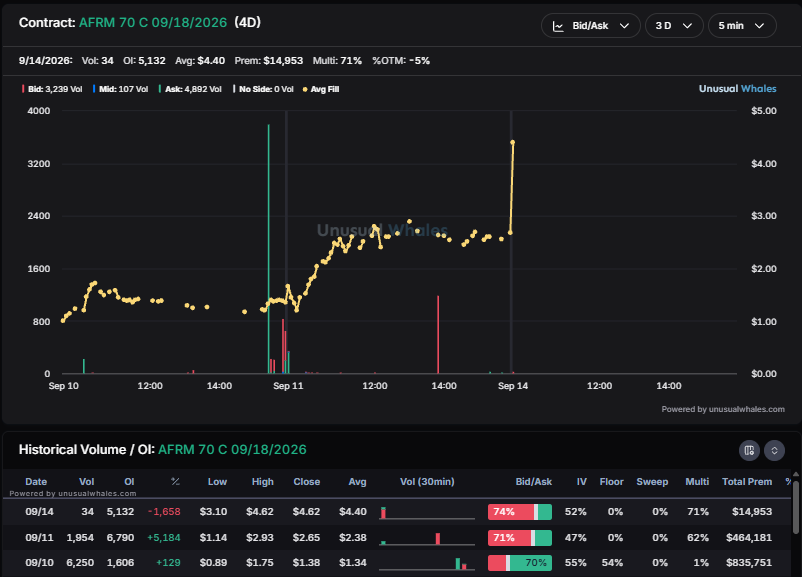This screenshot has width=802, height=577.
Task: Click the -1,658 OI change value
Action: pos(164,512)
